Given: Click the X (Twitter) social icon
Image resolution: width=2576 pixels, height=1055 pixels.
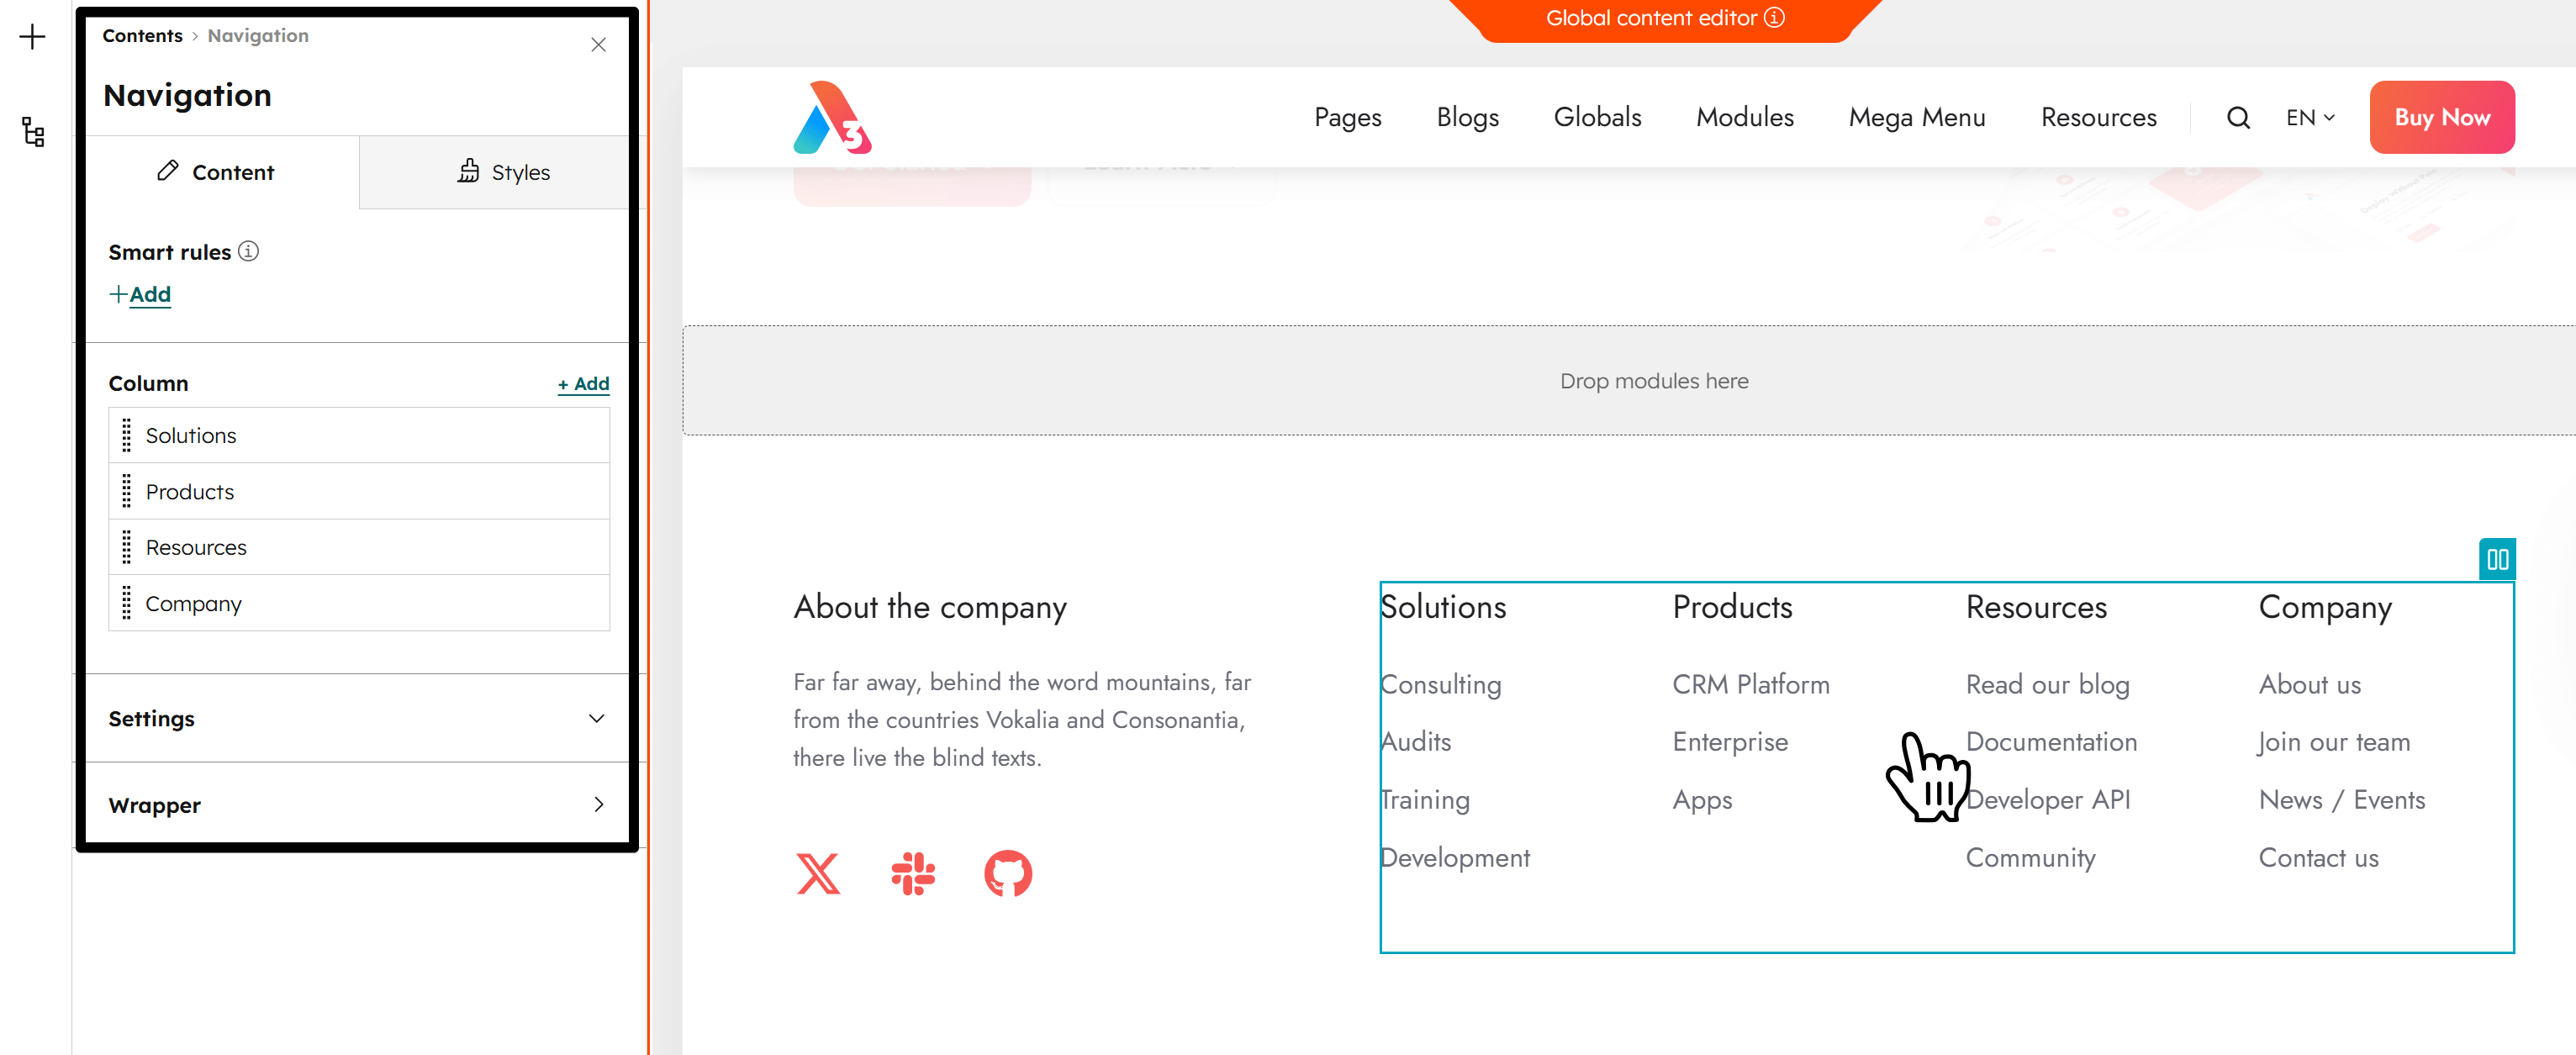Looking at the screenshot, I should [818, 873].
